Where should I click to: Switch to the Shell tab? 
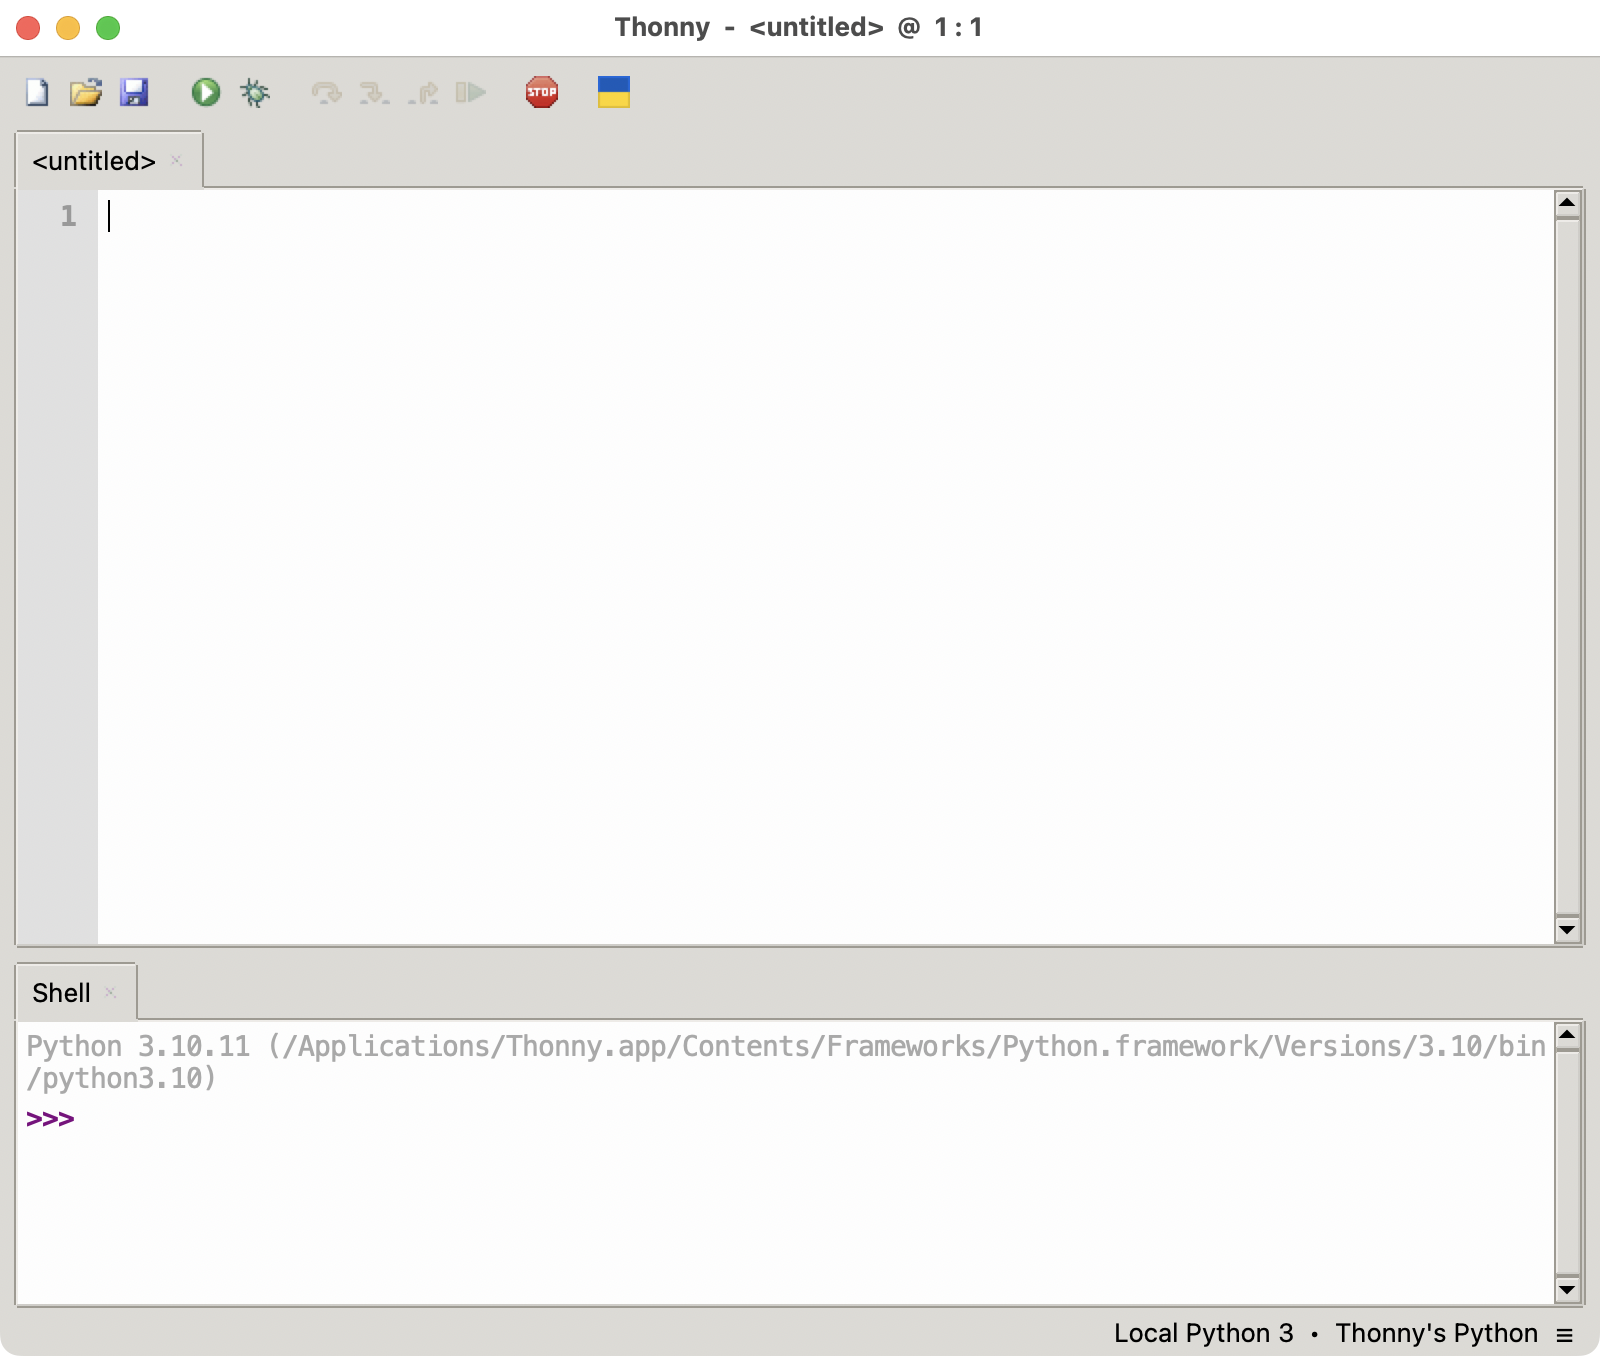pos(61,993)
